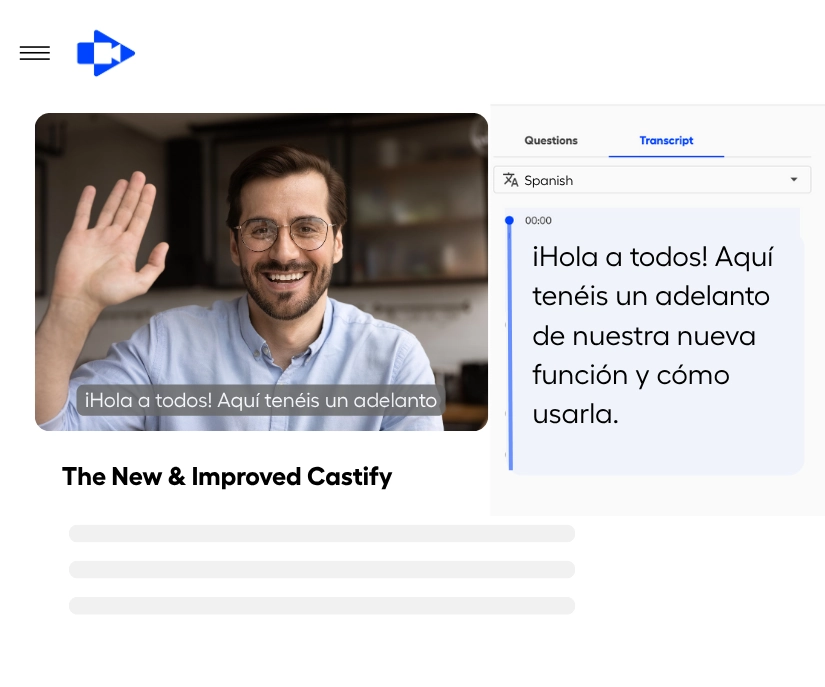This screenshot has width=825, height=687.
Task: Click the translate icon beside Spanish
Action: (510, 180)
